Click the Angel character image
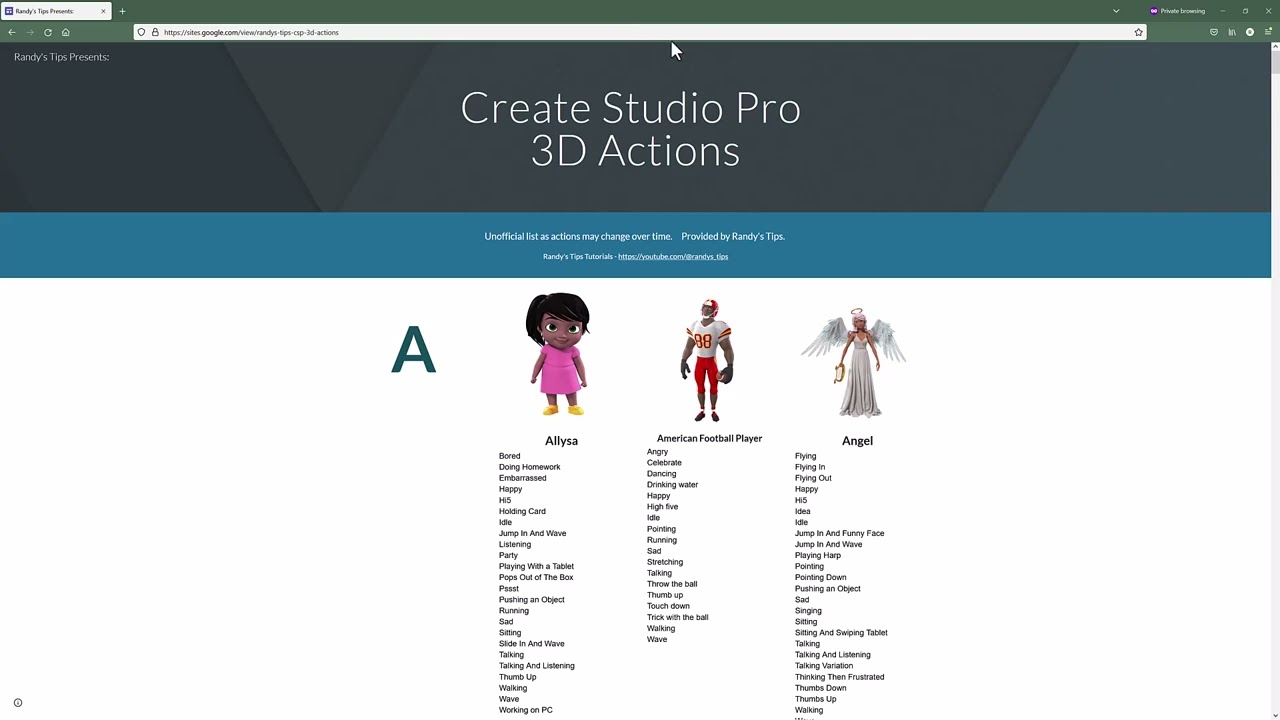The width and height of the screenshot is (1280, 720). point(854,362)
